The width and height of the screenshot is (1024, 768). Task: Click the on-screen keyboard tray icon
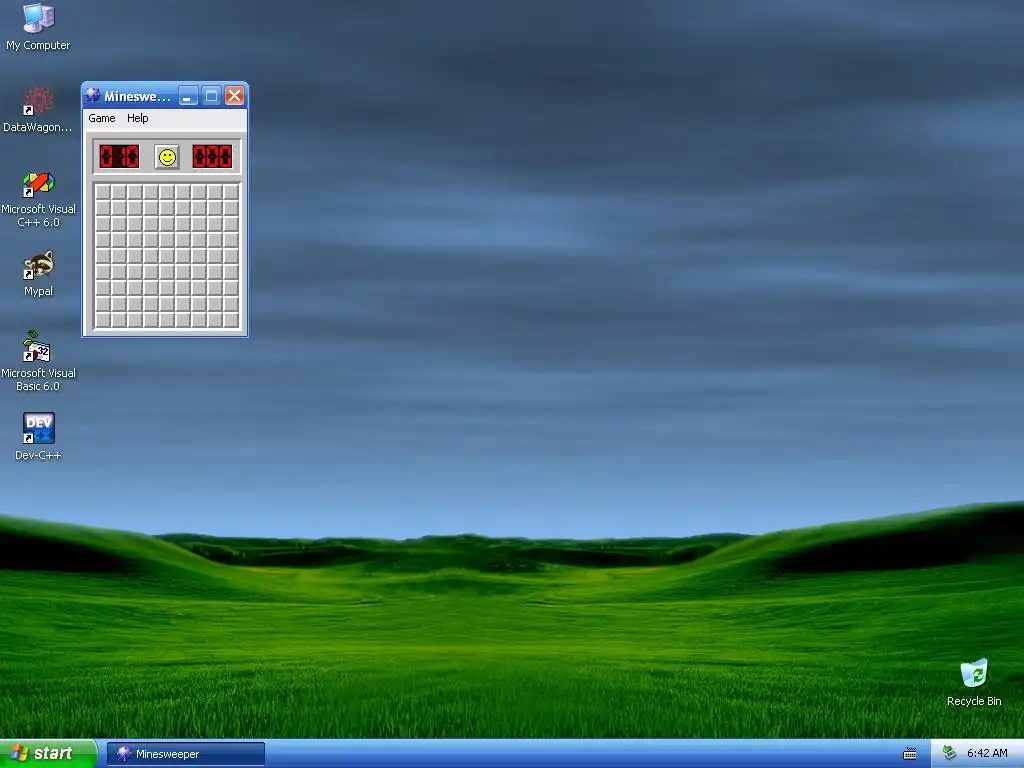(909, 754)
